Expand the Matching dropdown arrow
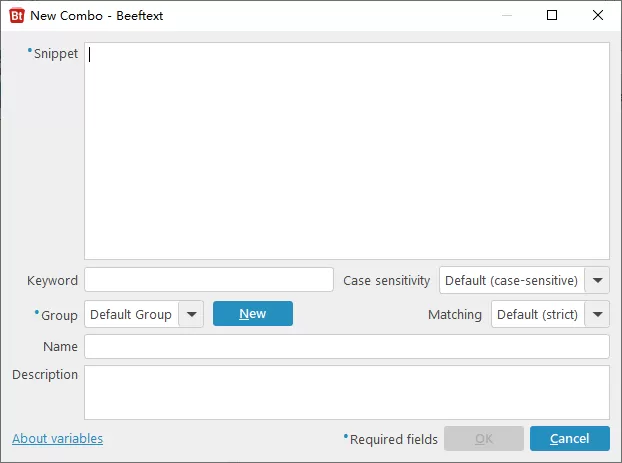622x463 pixels. pyautogui.click(x=597, y=314)
